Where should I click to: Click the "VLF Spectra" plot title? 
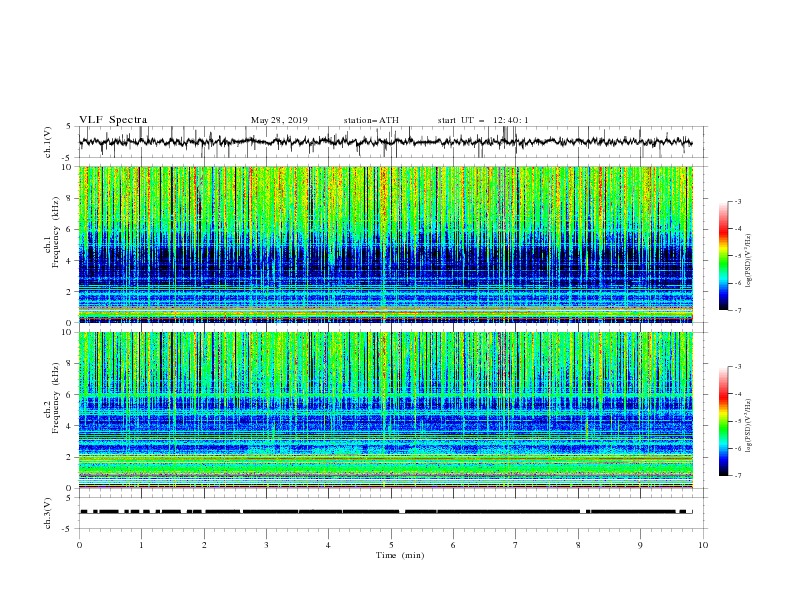(113, 120)
